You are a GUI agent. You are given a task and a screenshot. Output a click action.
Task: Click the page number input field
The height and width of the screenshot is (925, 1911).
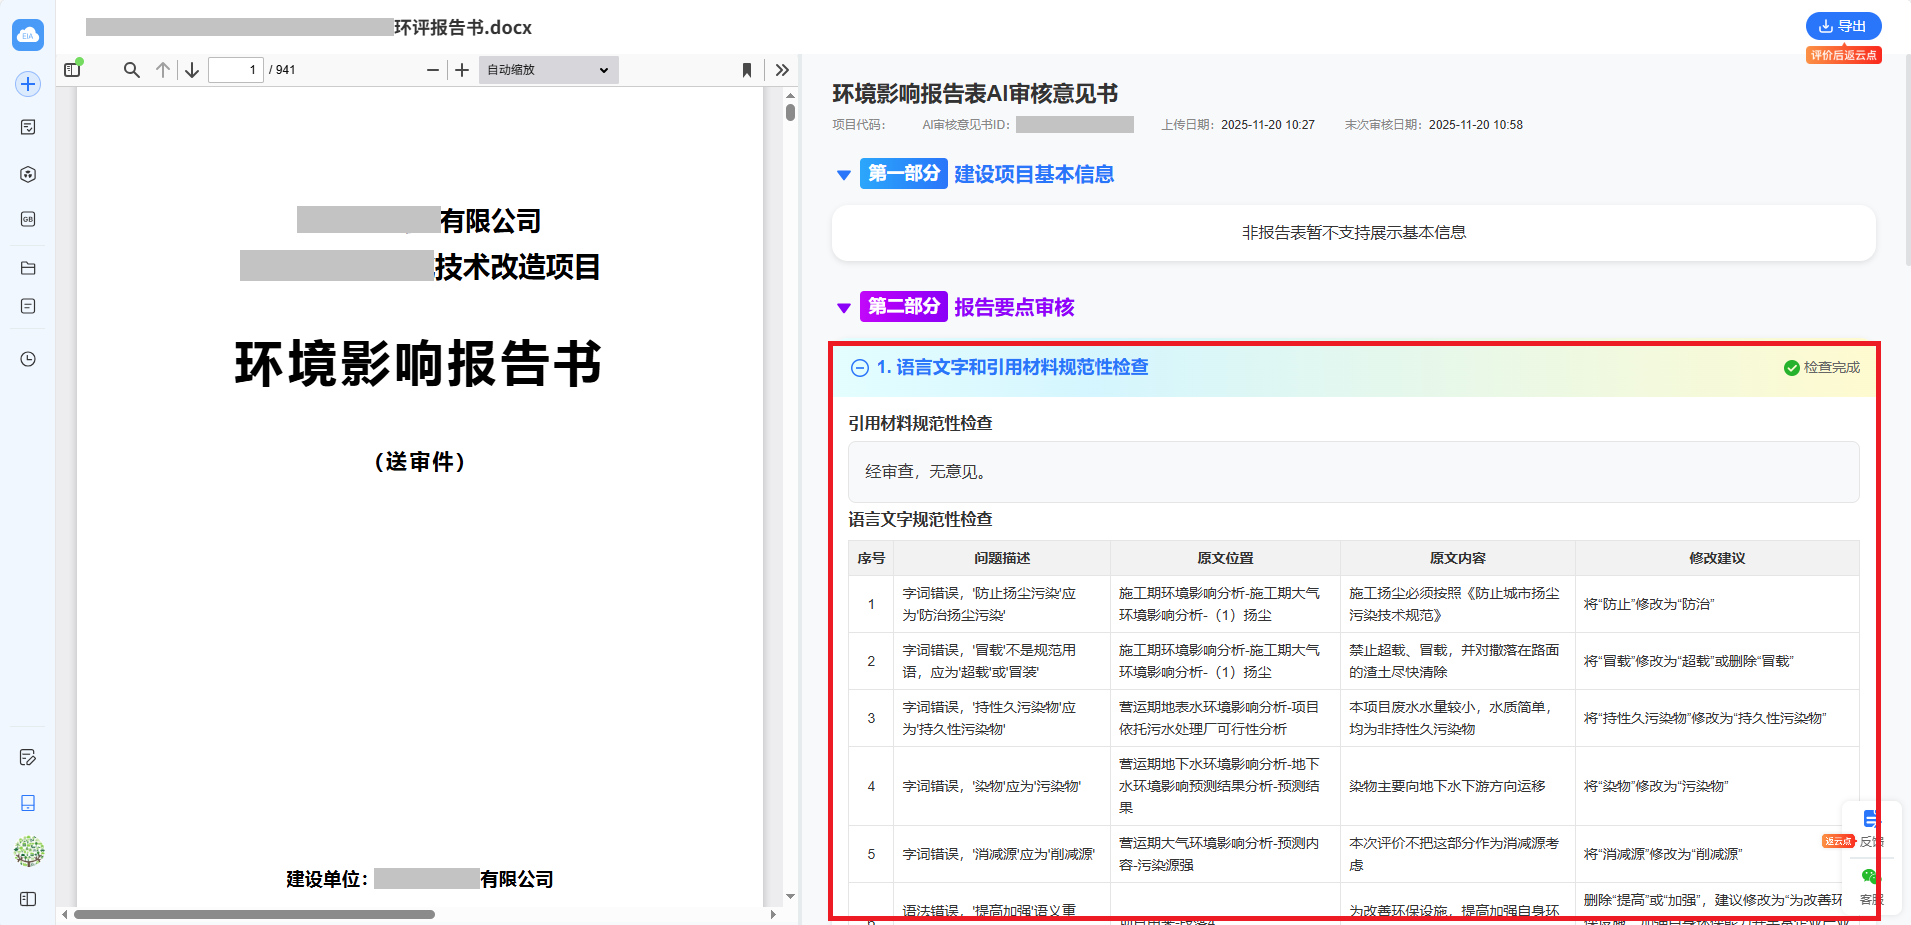coord(236,70)
